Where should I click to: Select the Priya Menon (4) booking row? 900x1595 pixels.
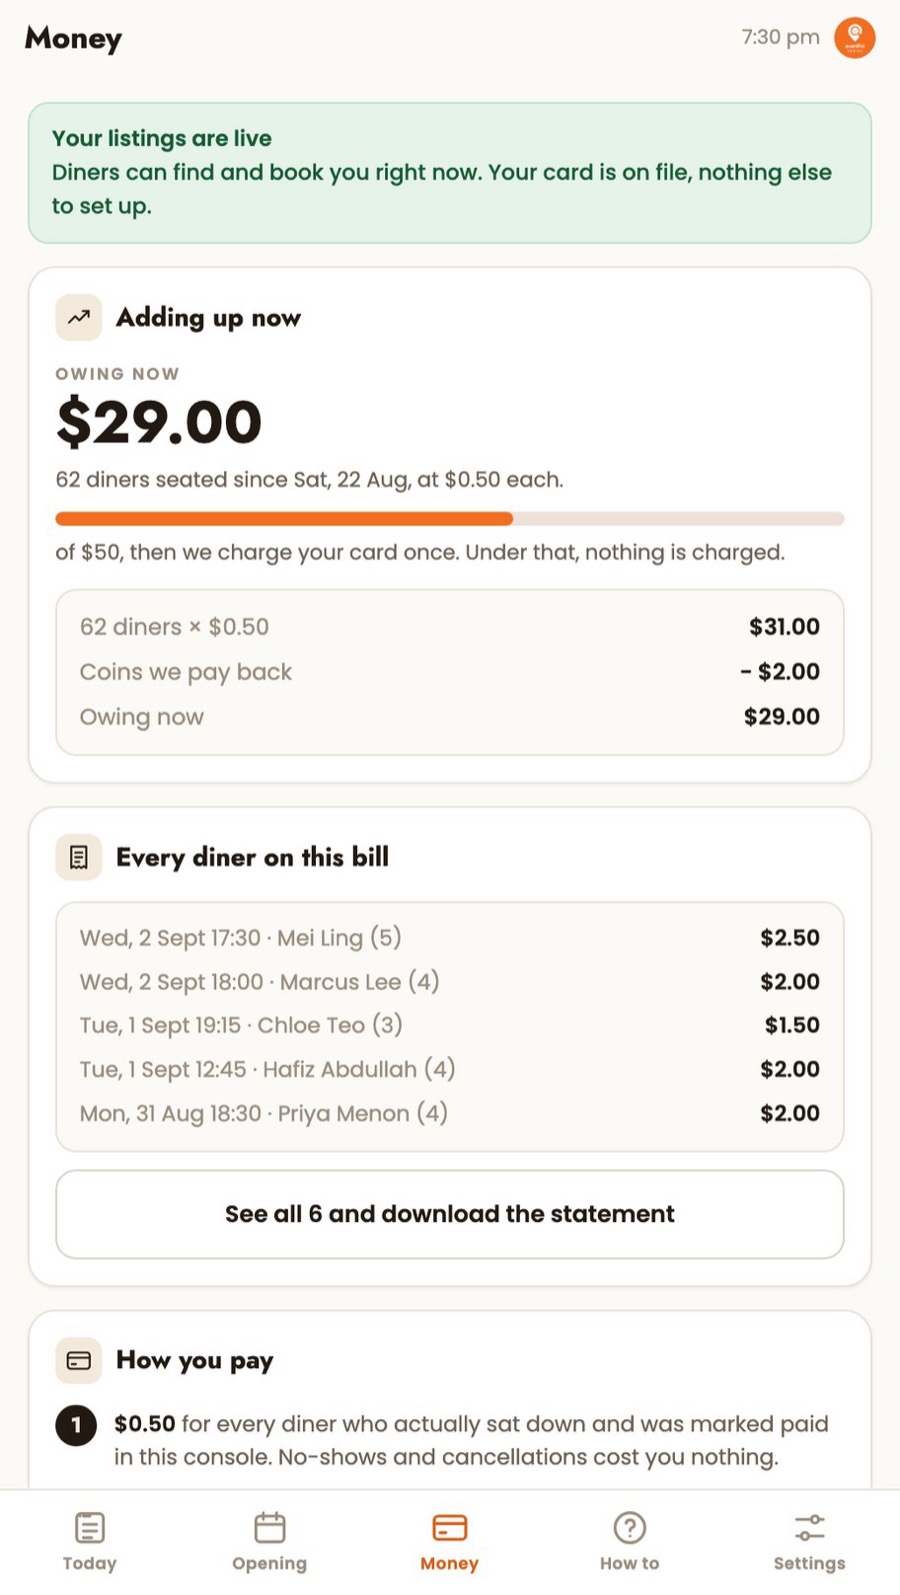(450, 1113)
